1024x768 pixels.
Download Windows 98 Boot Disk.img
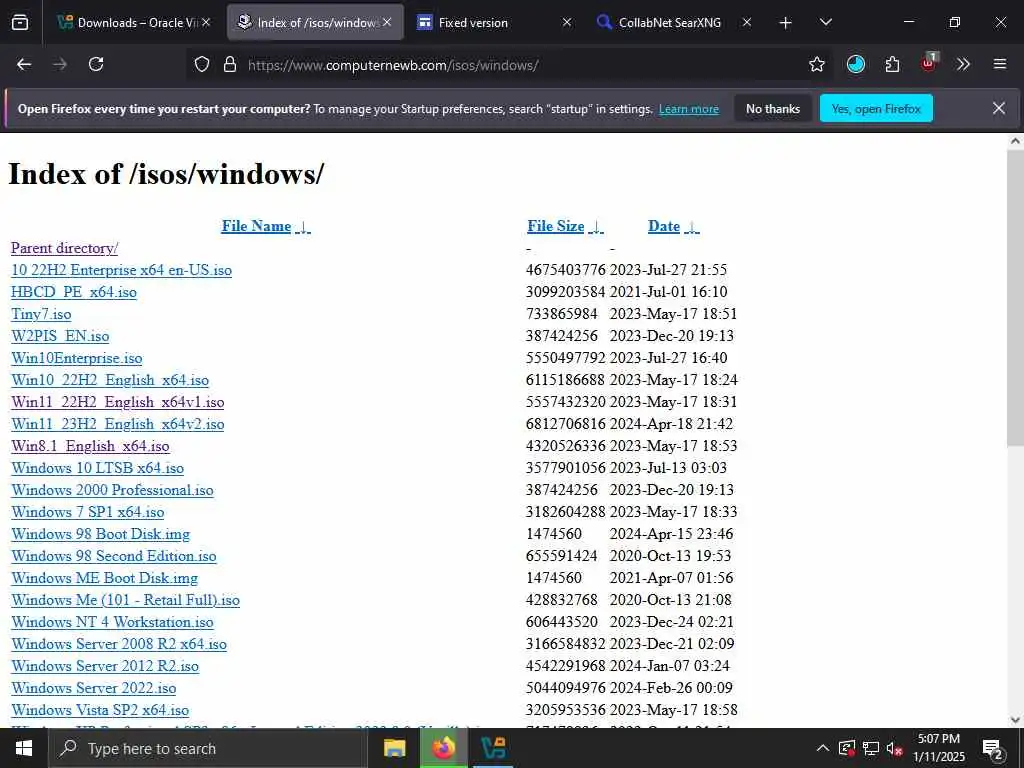pyautogui.click(x=101, y=534)
